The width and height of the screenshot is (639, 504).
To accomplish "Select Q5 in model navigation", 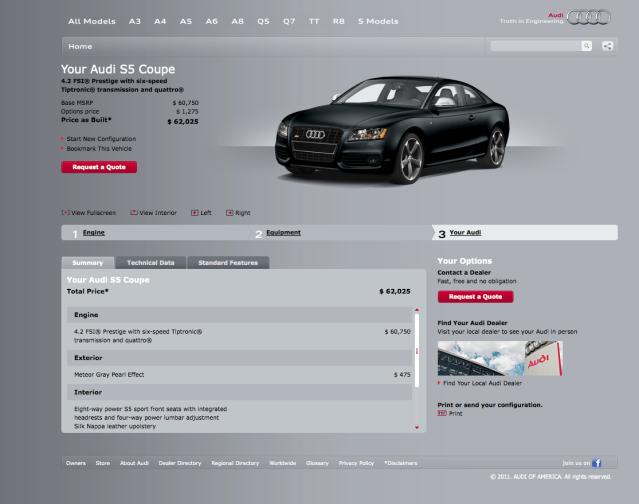I will 263,21.
